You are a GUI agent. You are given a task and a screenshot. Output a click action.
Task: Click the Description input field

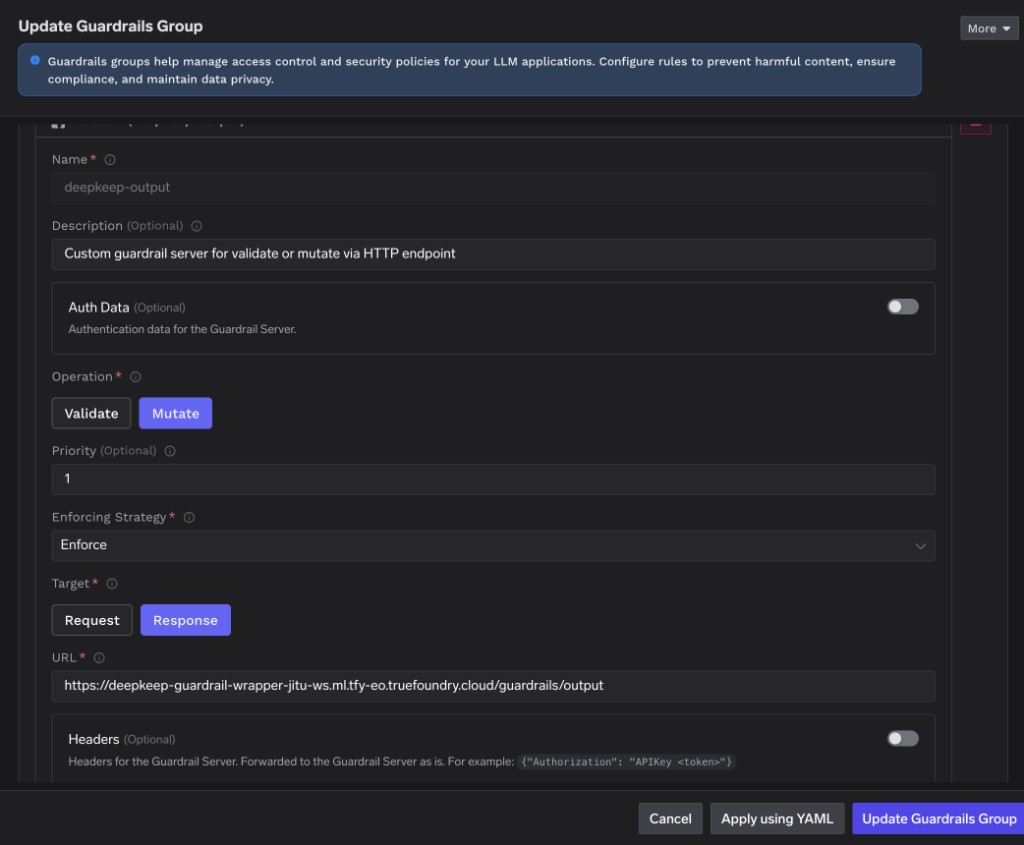[493, 254]
